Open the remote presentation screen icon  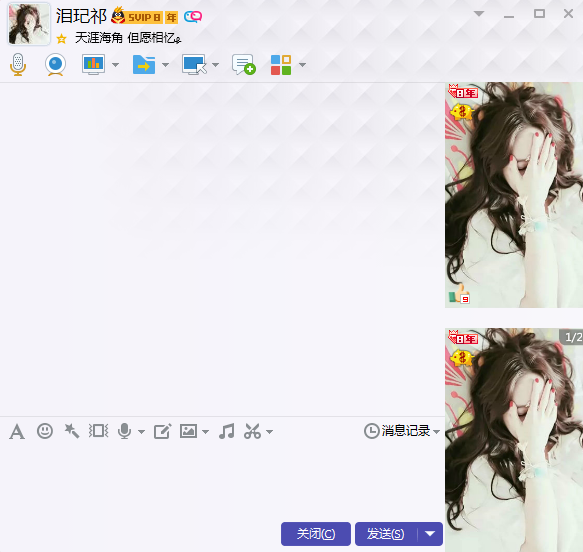[x=93, y=65]
